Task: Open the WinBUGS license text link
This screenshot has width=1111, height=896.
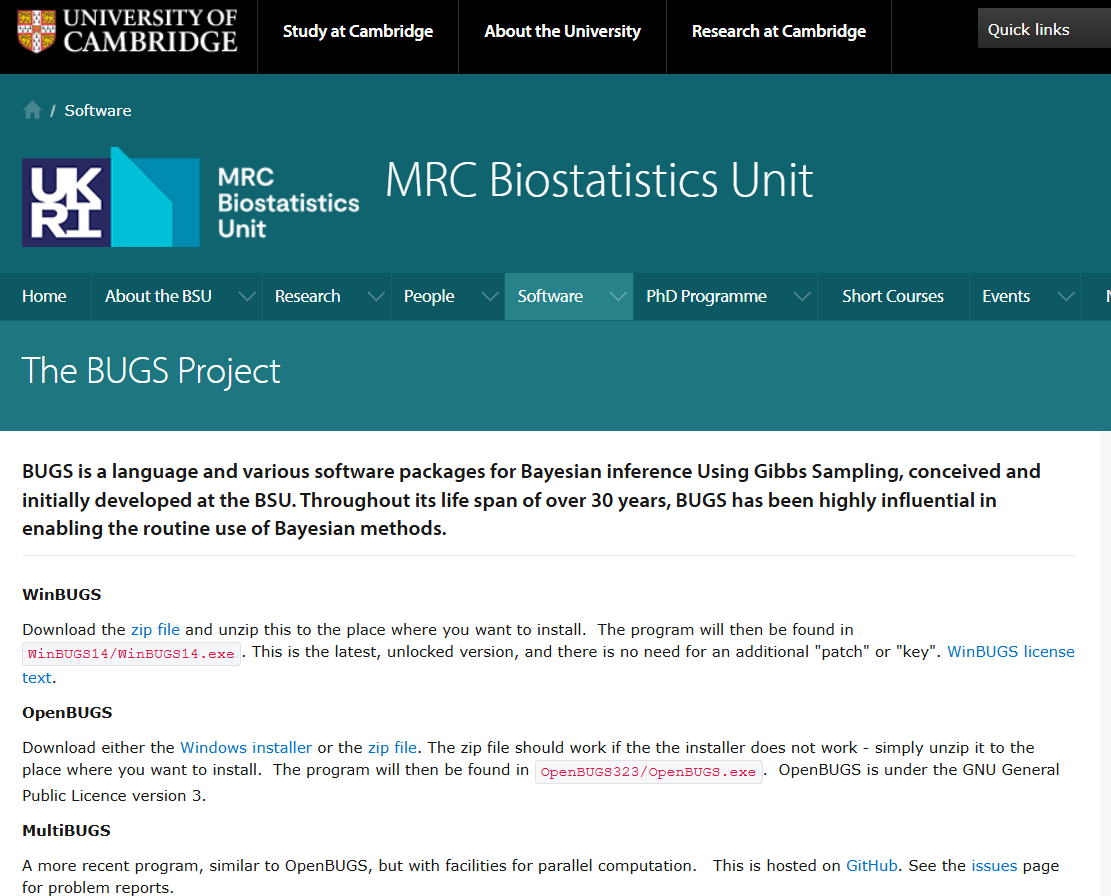Action: (1011, 652)
